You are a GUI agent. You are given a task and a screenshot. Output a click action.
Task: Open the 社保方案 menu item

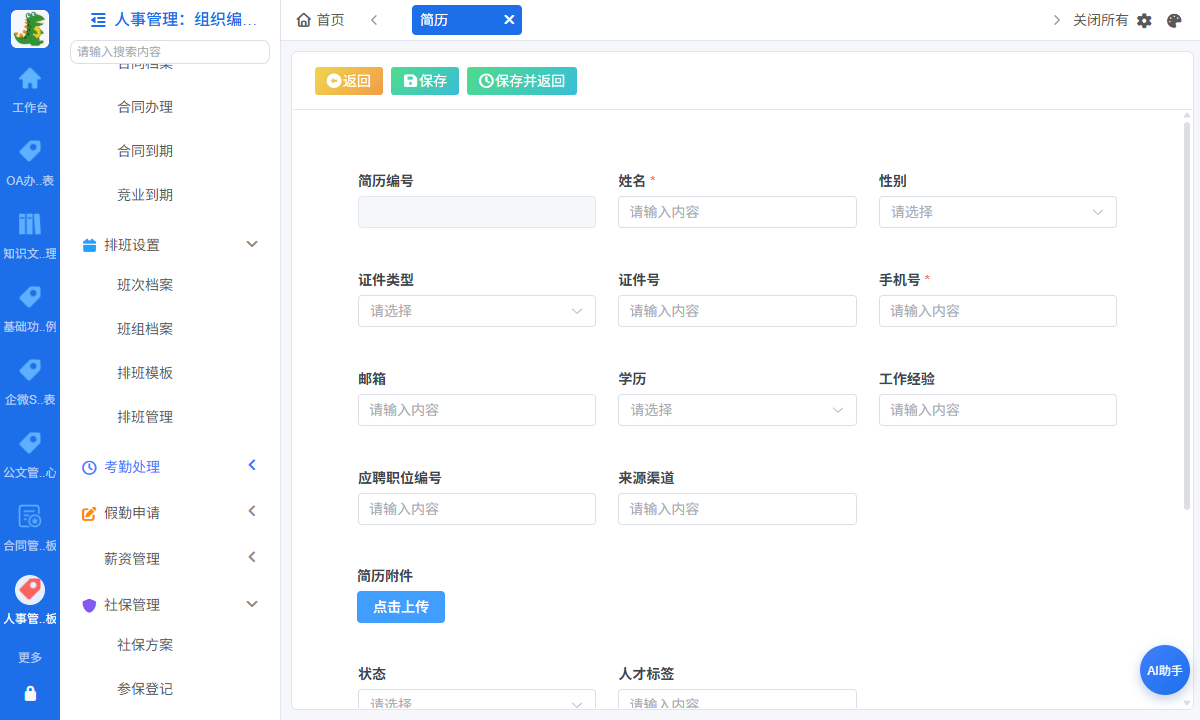pyautogui.click(x=145, y=645)
